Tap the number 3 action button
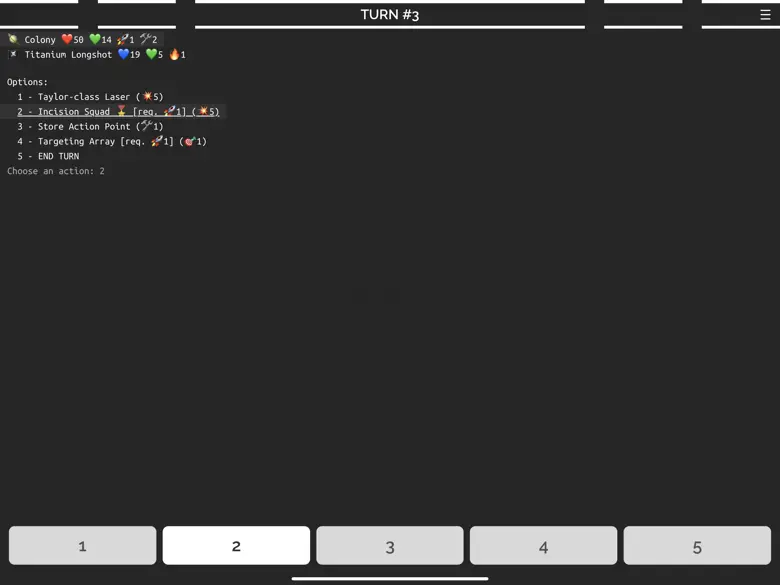Viewport: 780px width, 585px height. coord(390,546)
